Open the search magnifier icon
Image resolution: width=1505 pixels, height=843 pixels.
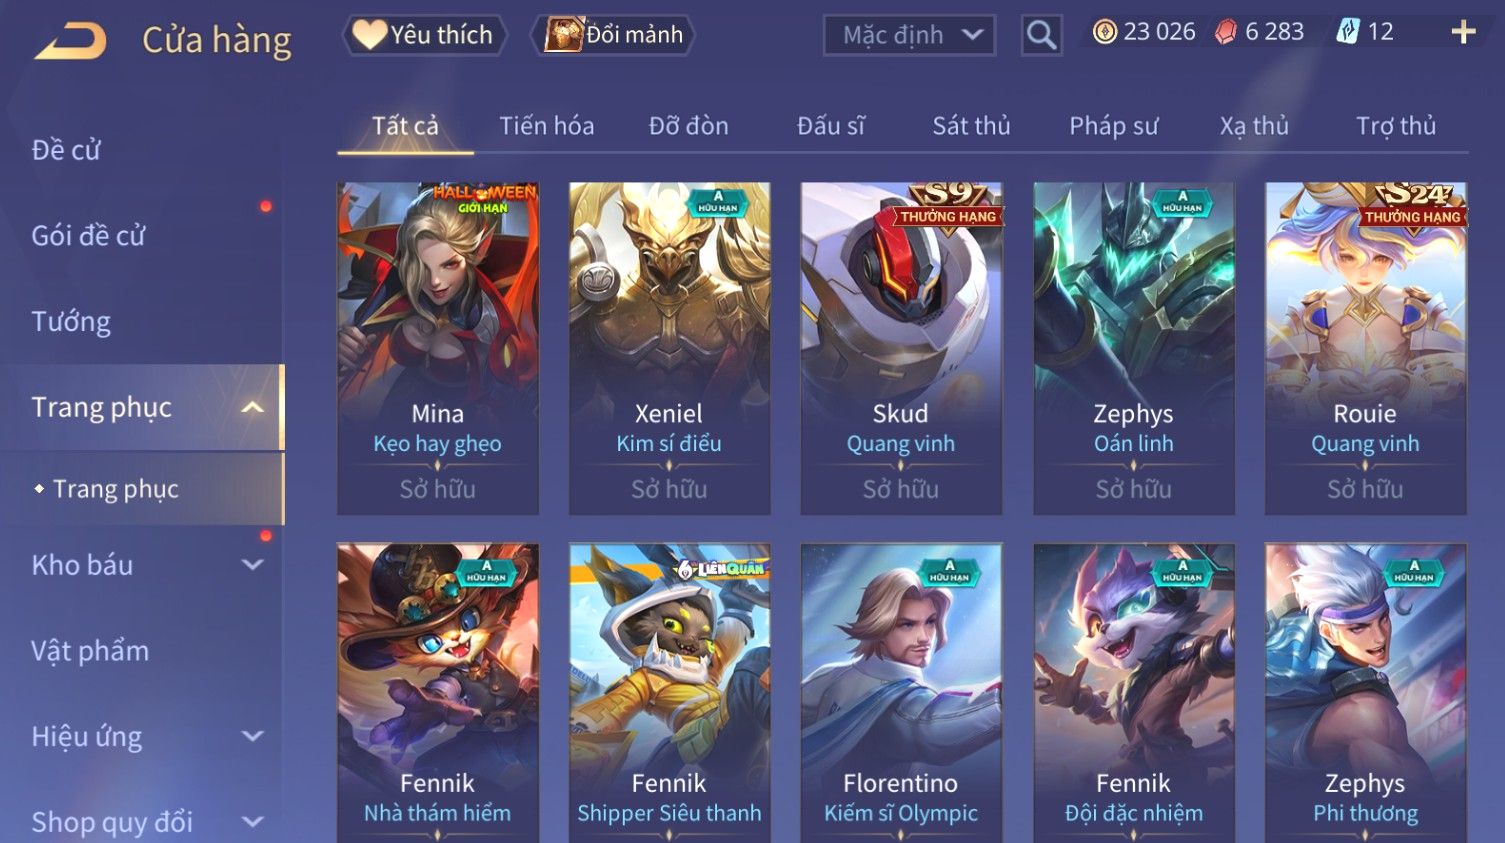1041,35
